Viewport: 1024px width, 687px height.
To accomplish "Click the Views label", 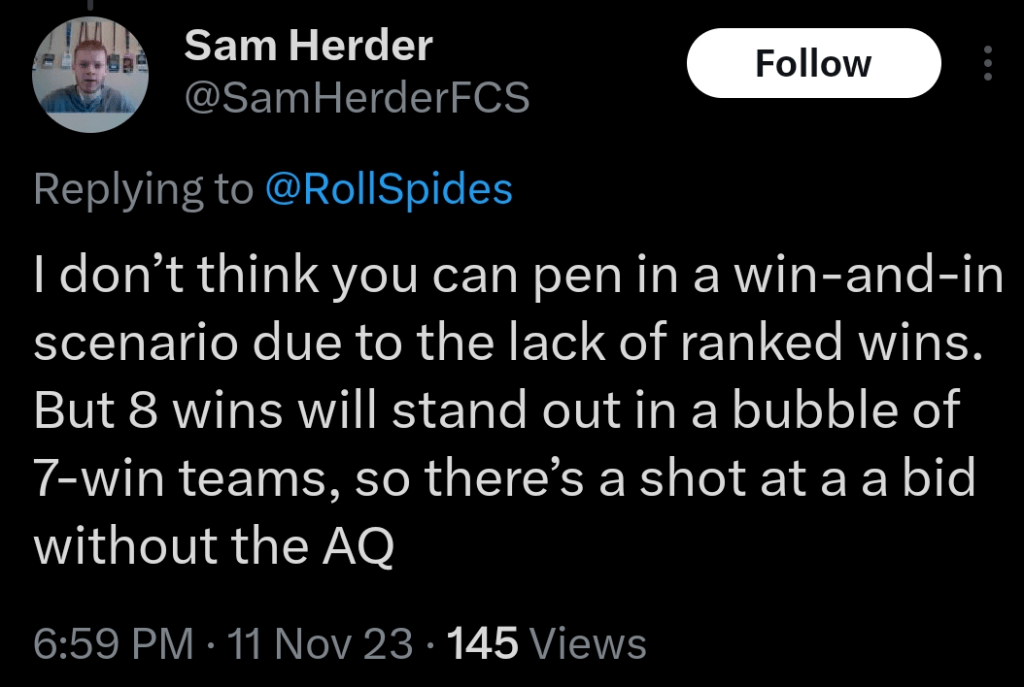I will coord(588,644).
